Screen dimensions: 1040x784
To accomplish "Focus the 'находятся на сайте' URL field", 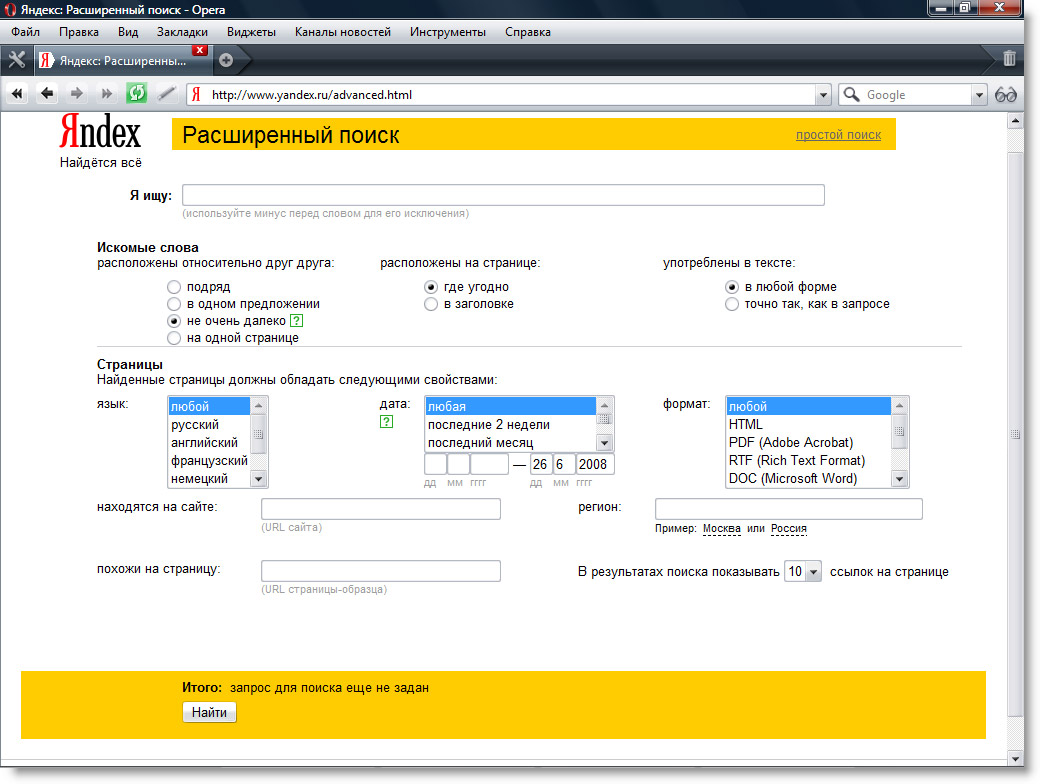I will pos(381,509).
